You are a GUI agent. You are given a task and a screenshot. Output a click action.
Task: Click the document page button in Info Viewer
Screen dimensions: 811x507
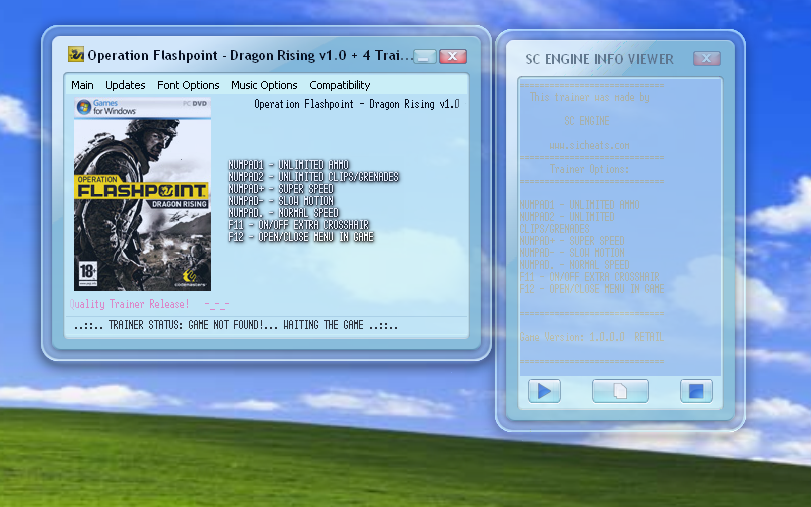(620, 391)
